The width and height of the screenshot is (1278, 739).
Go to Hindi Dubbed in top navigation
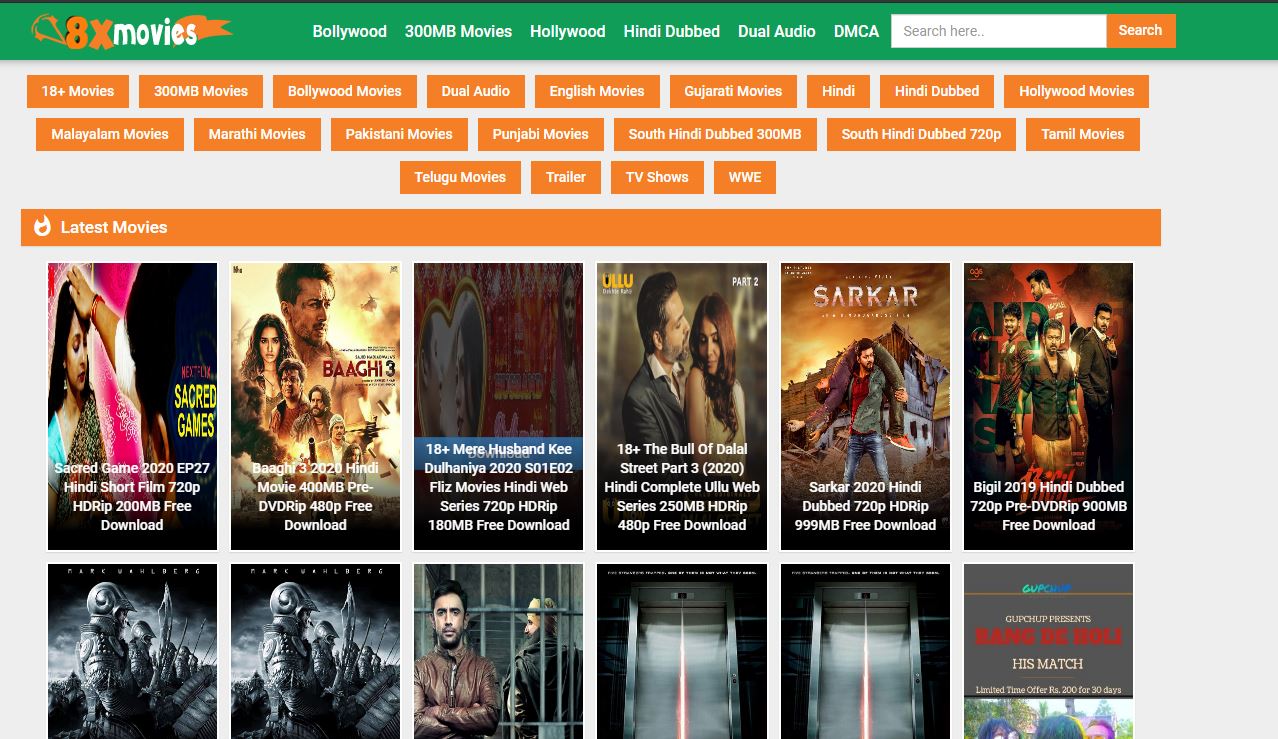pyautogui.click(x=671, y=31)
